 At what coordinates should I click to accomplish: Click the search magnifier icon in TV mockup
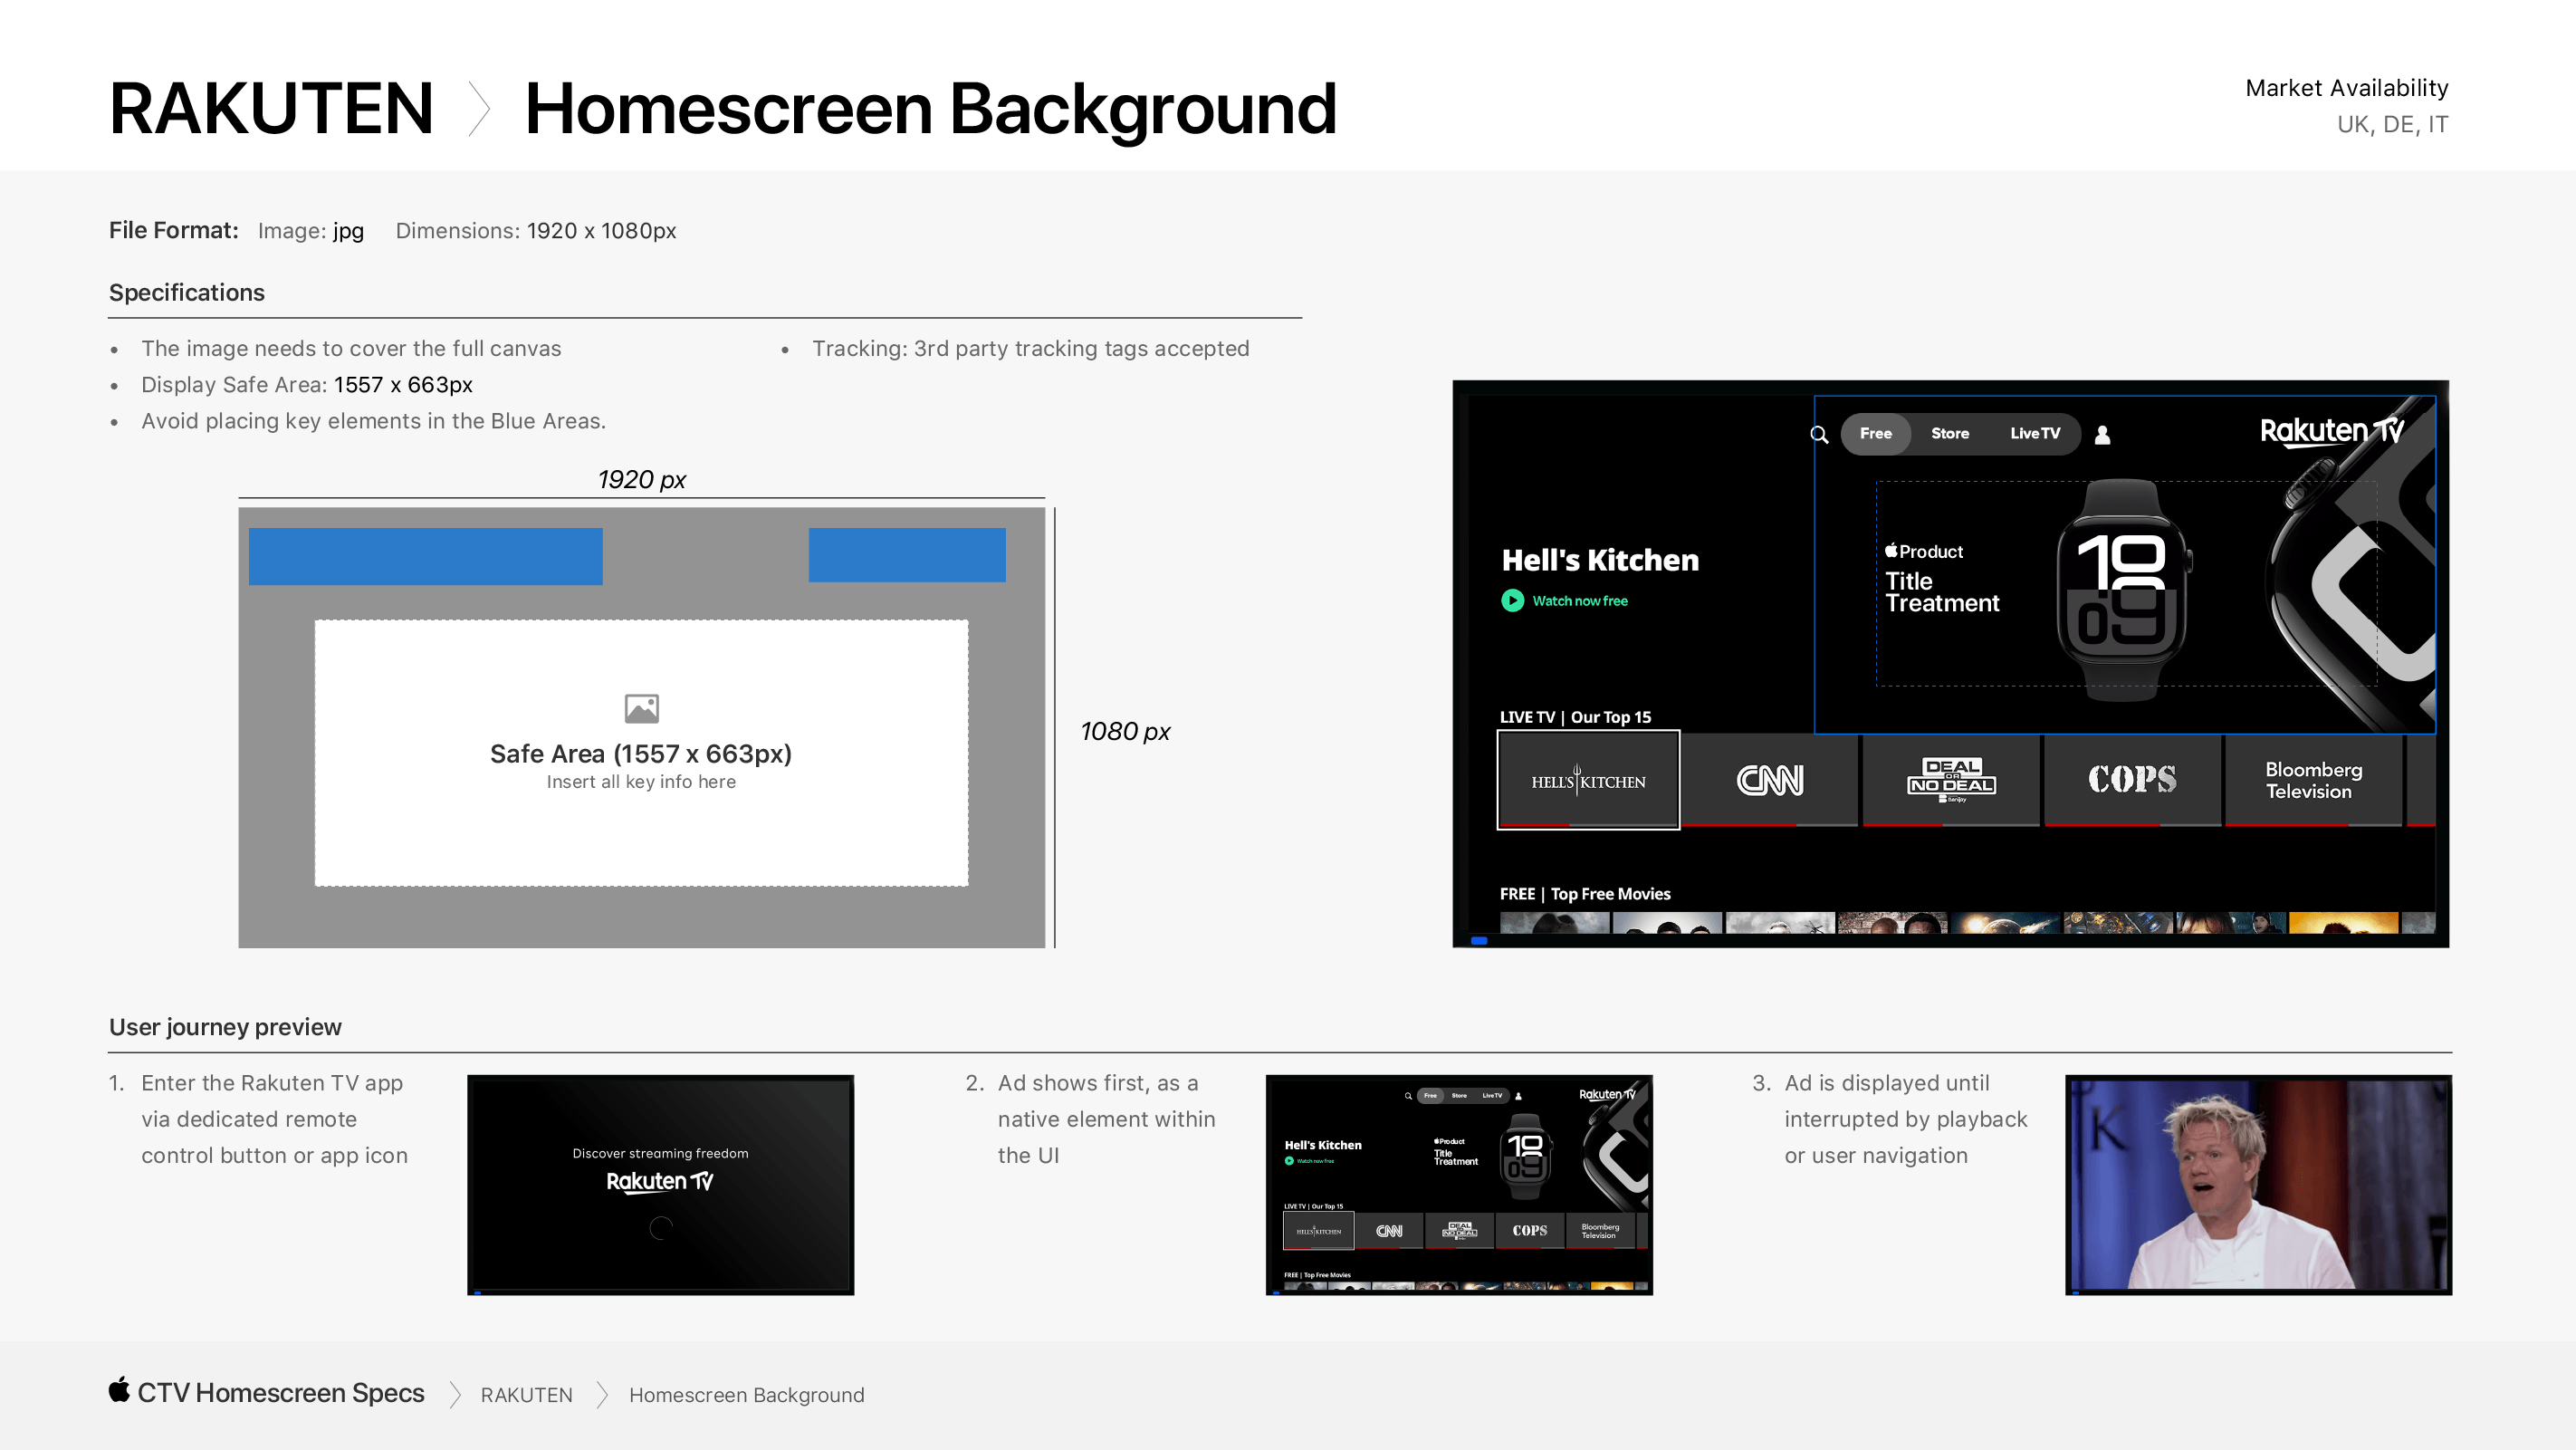[x=1819, y=435]
